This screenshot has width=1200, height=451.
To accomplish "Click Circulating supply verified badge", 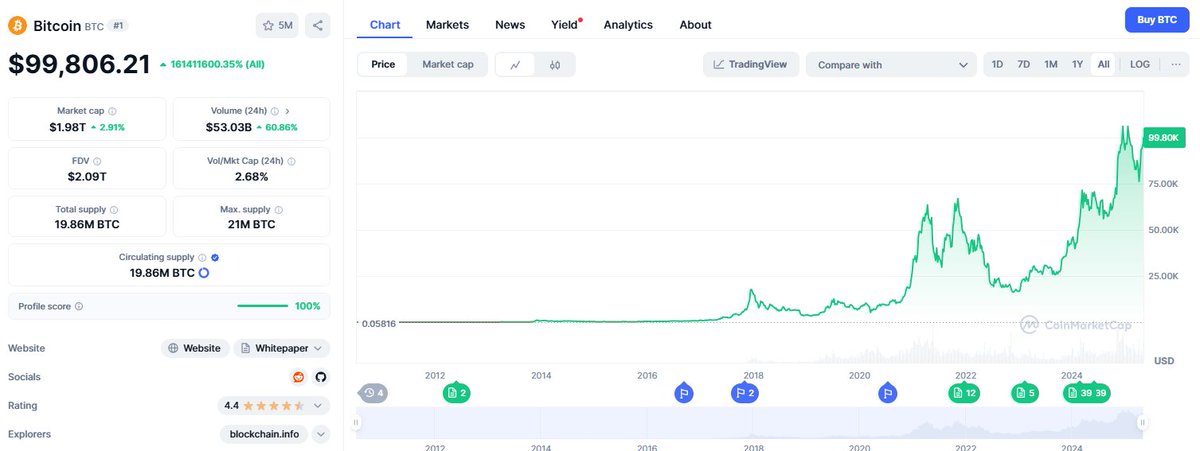I will [x=215, y=257].
